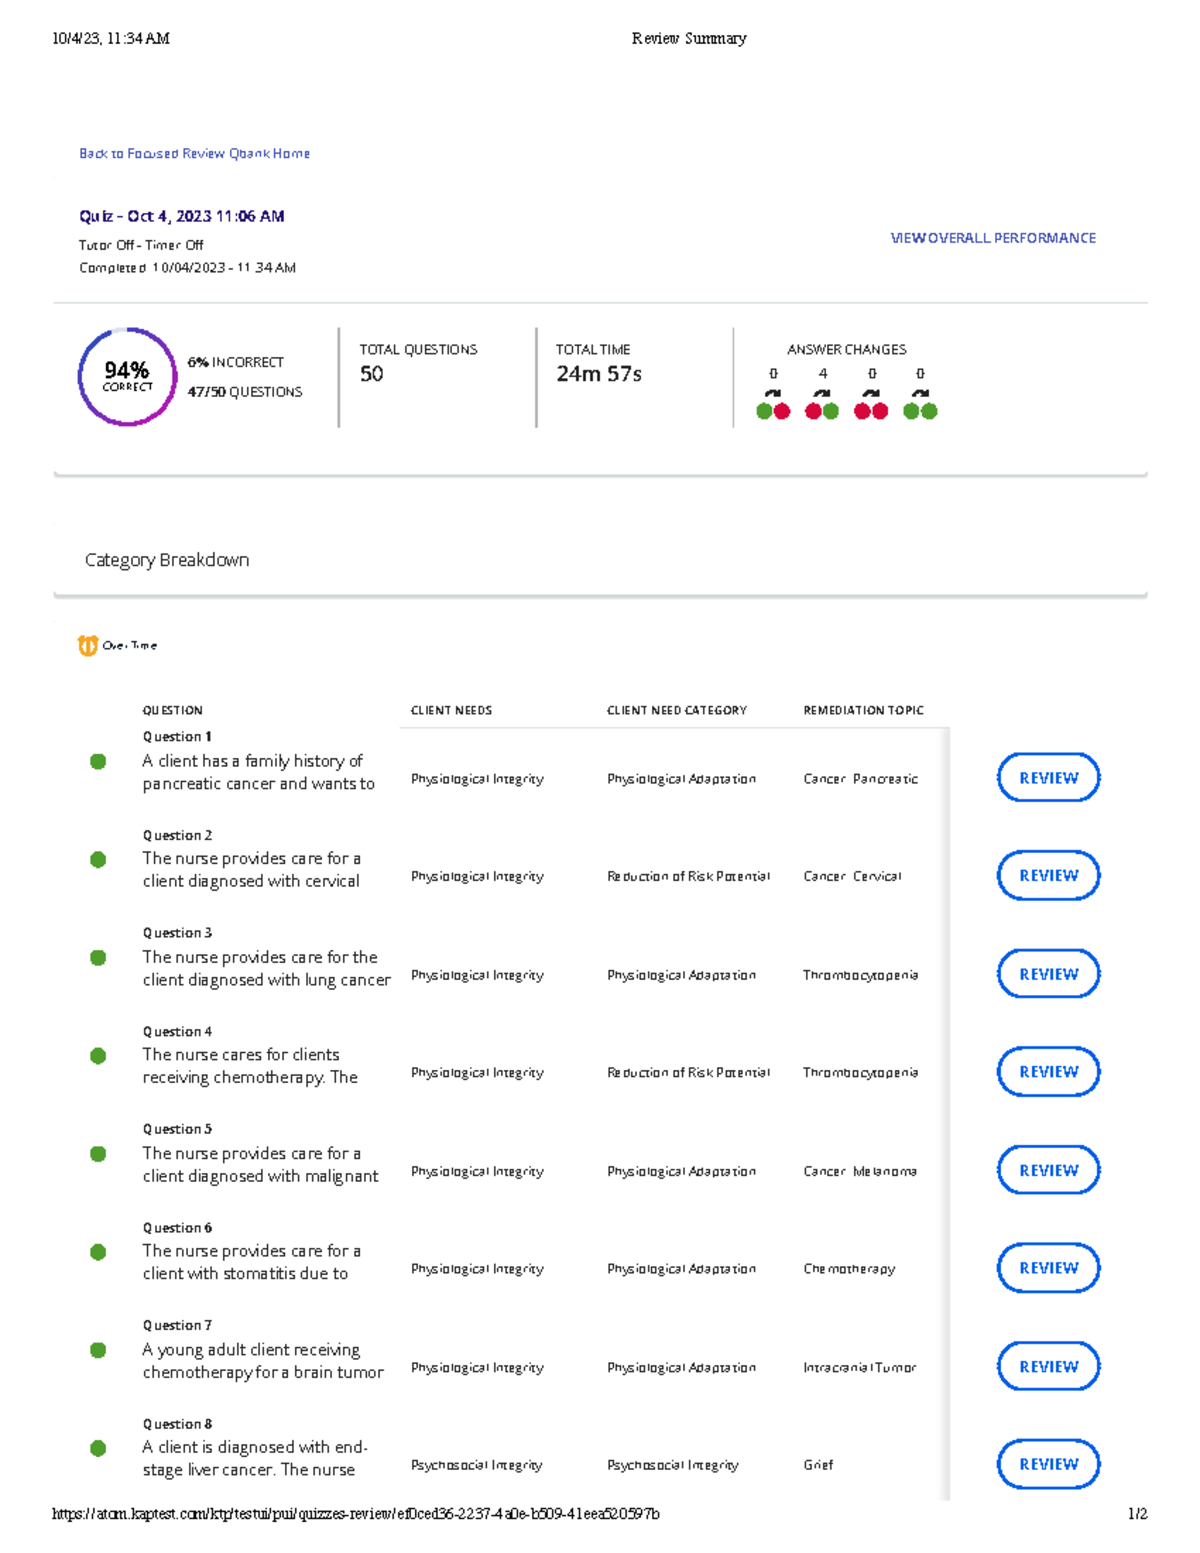Expand the REMEDIATION TOPIC column header

pyautogui.click(x=864, y=710)
